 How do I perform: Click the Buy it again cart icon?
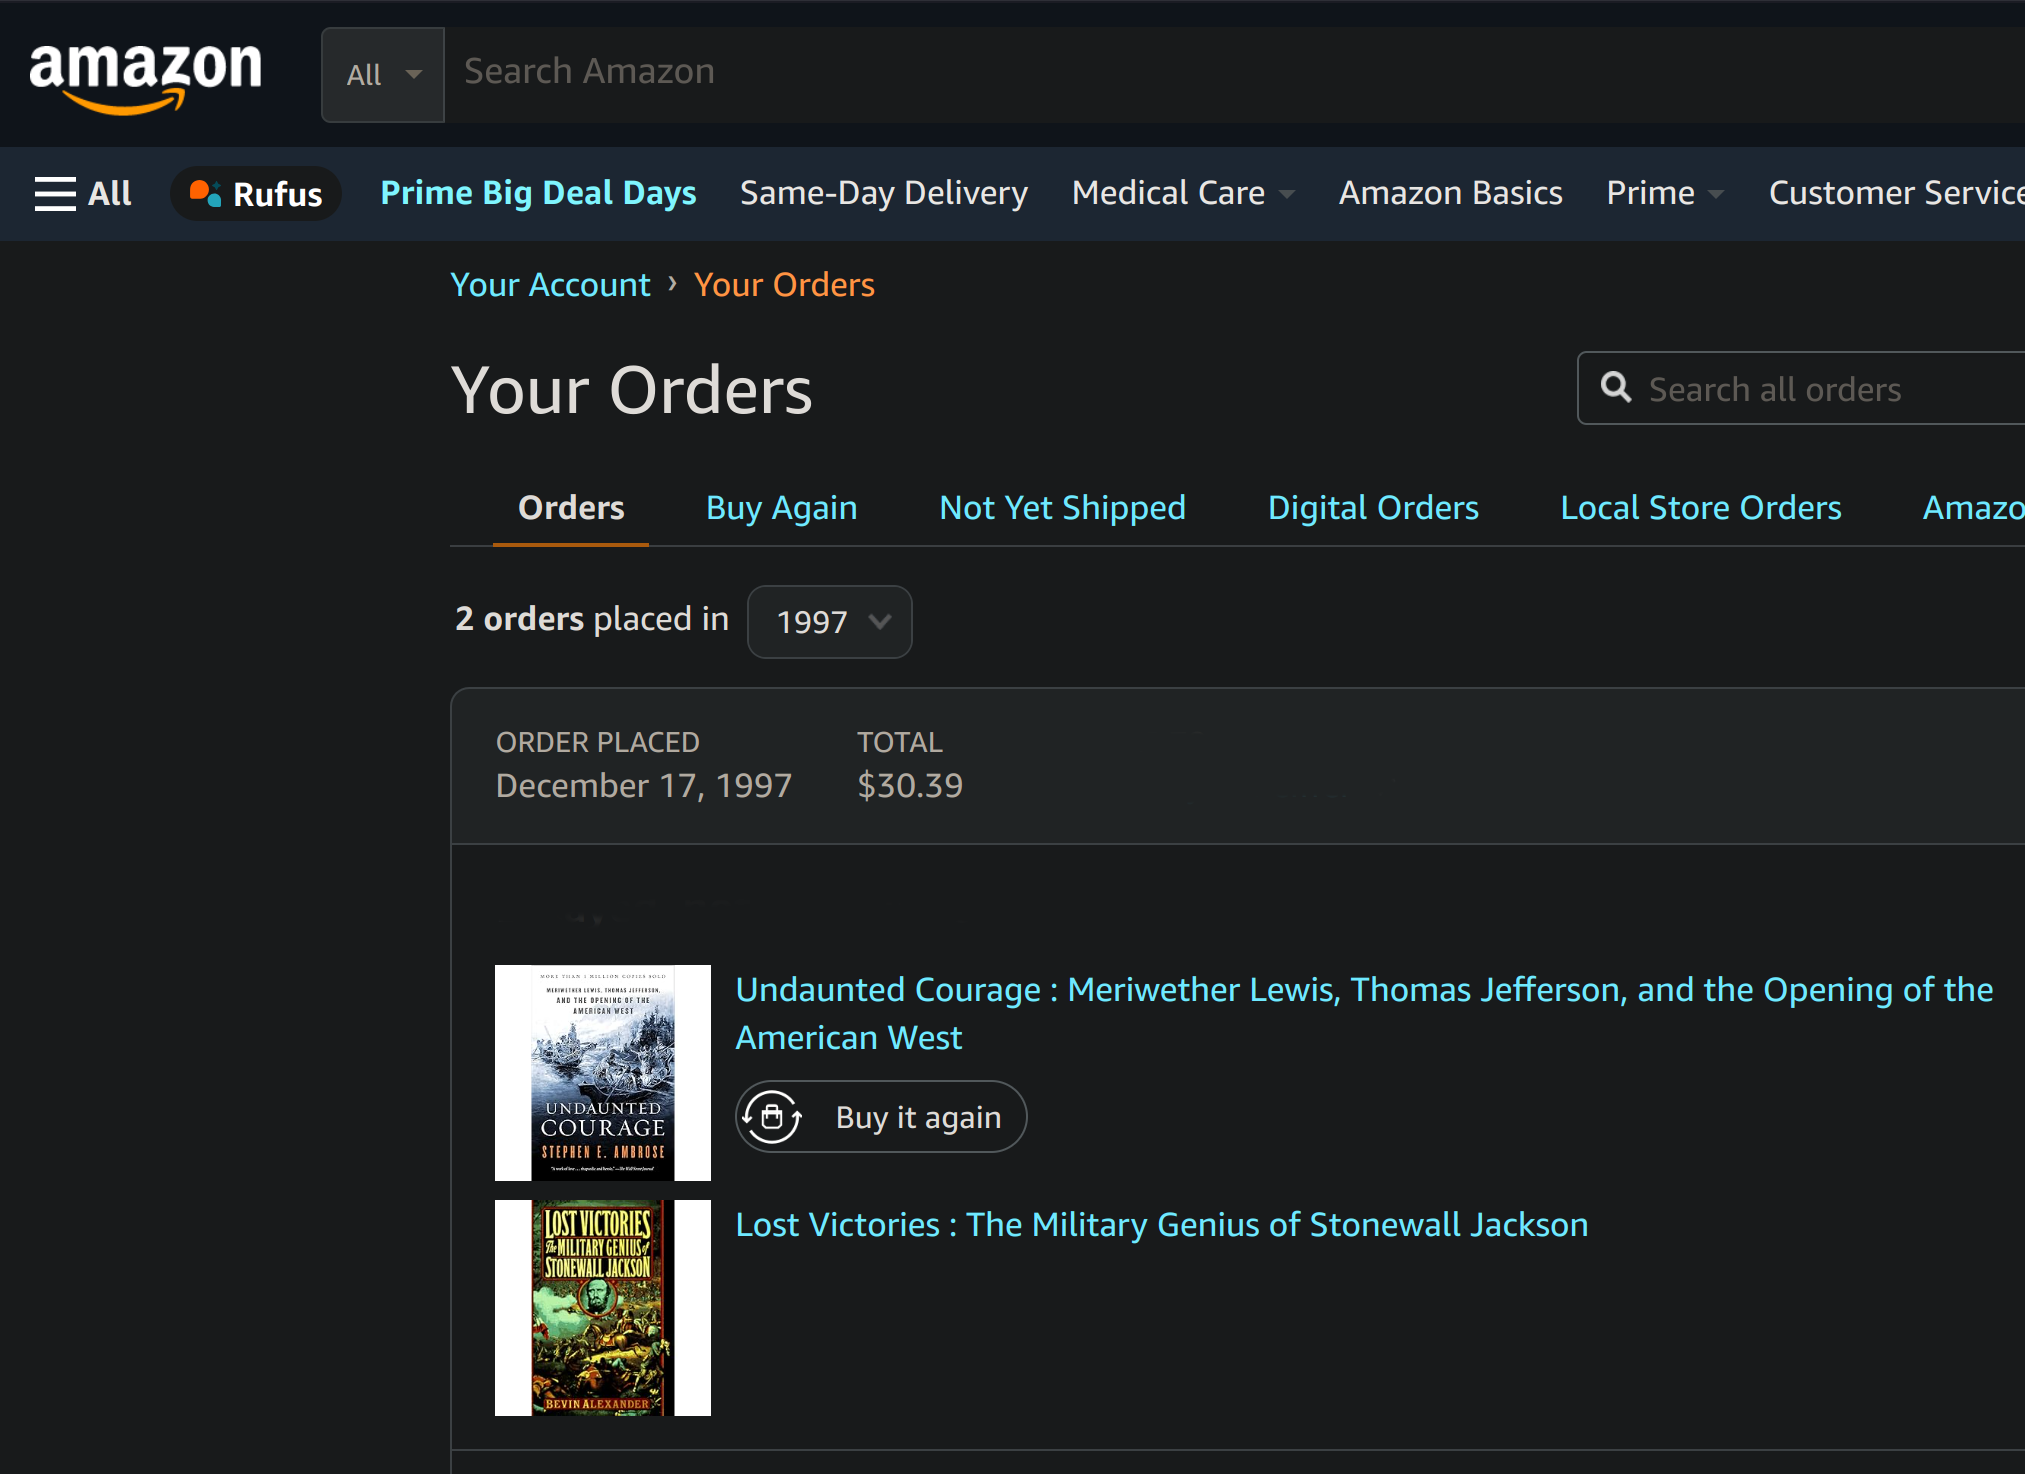(772, 1117)
